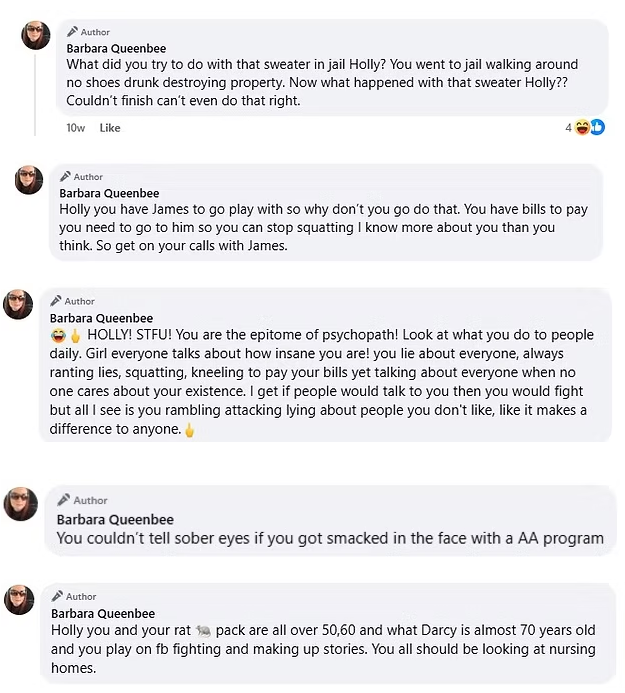This screenshot has height=693, width=625.
Task: Open the reaction count showing 4
Action: (568, 128)
